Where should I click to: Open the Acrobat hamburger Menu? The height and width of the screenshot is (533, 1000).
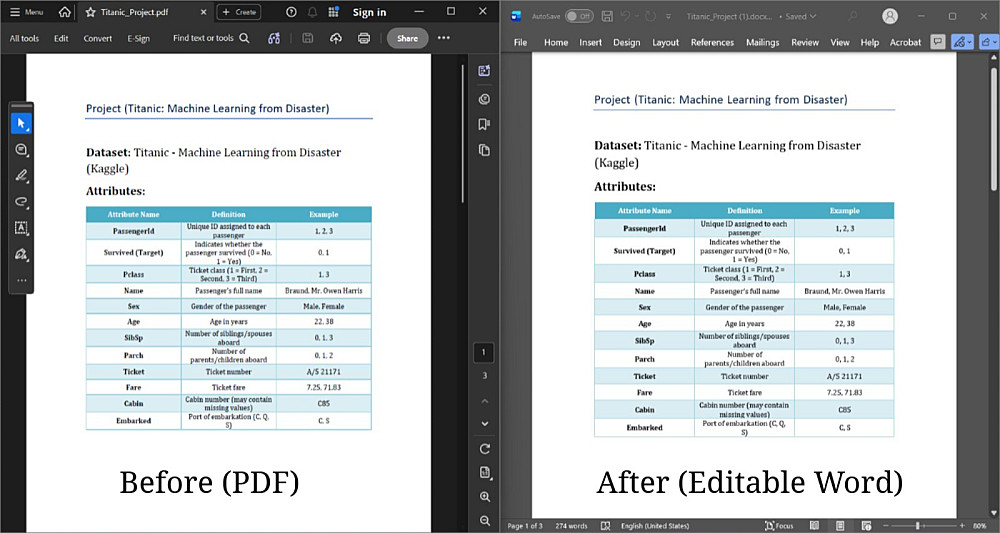26,12
